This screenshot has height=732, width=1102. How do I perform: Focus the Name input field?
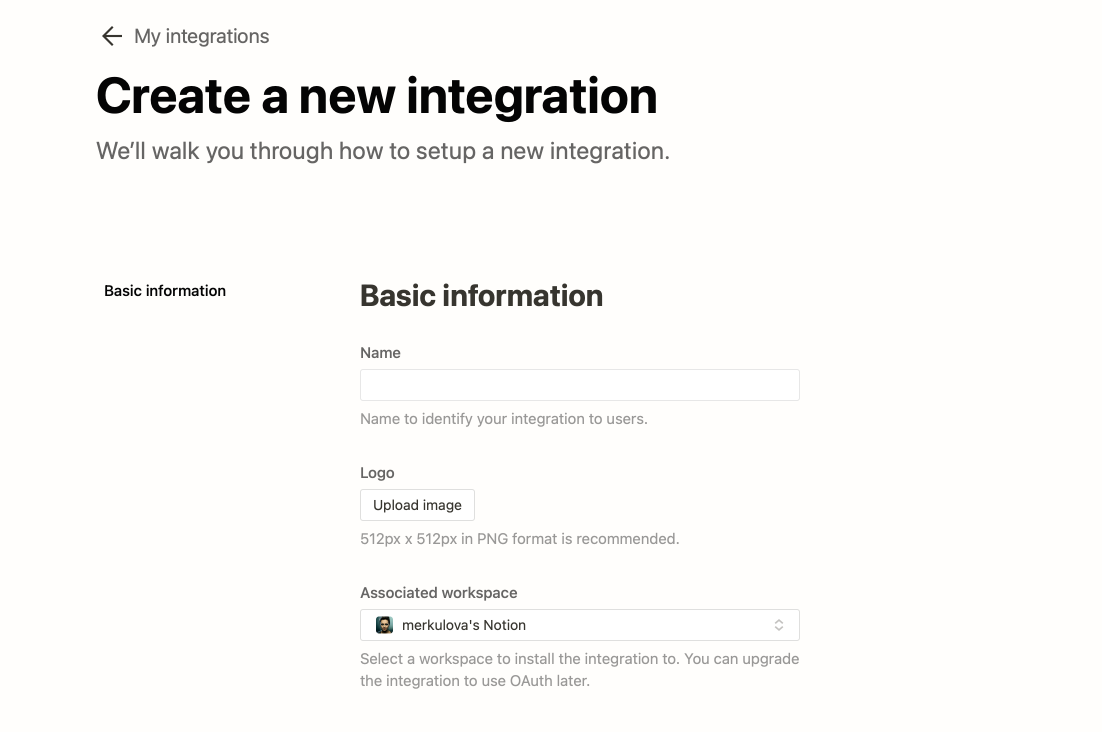pos(580,385)
